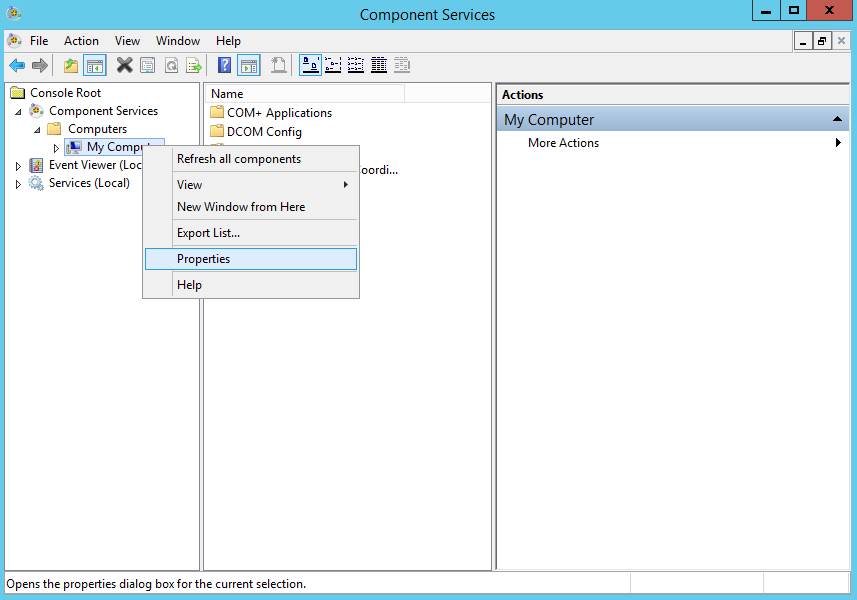
Task: Click the Services gear icon in tree
Action: [x=36, y=183]
